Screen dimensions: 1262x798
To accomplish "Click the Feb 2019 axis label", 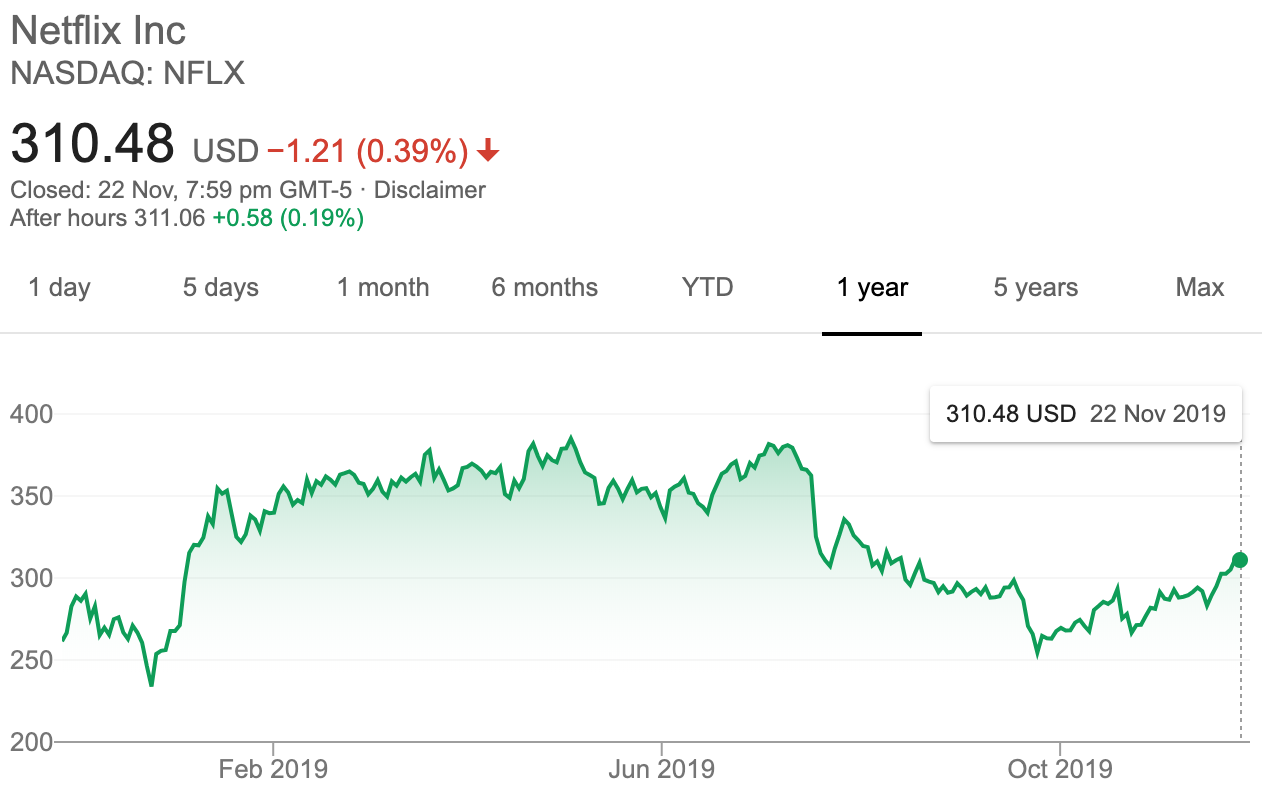I will [273, 769].
